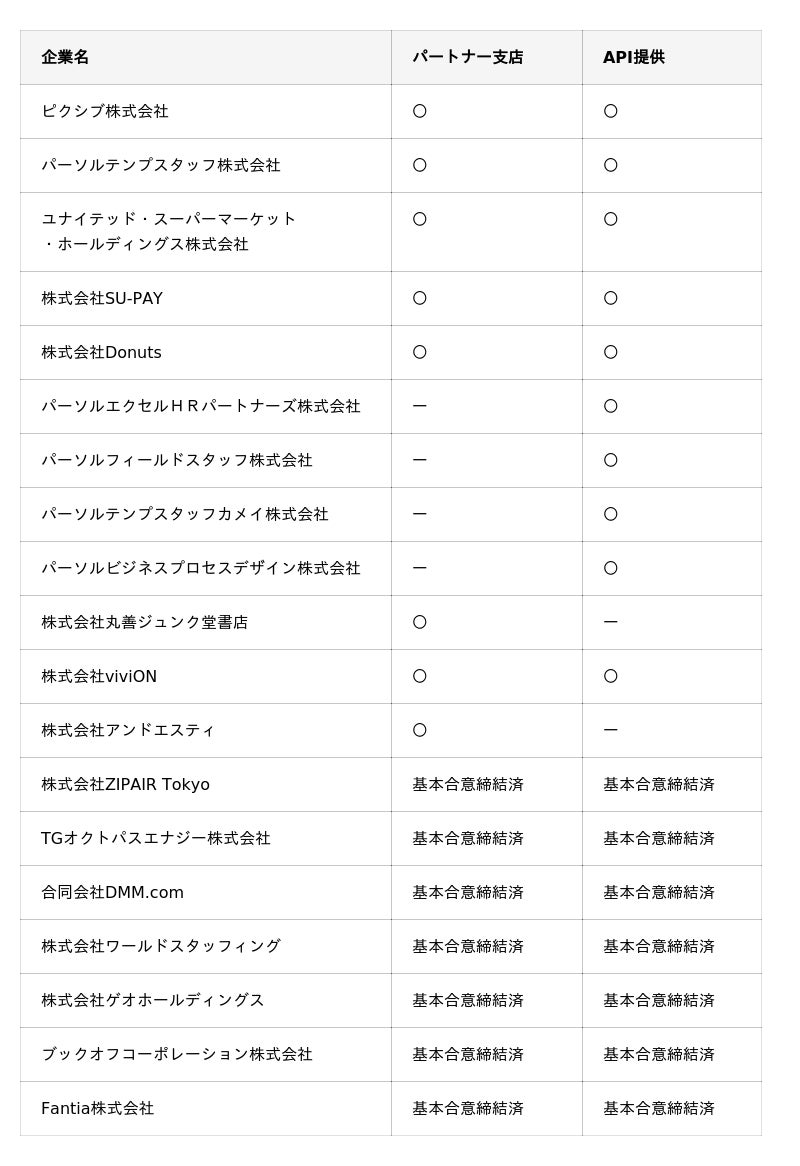This screenshot has width=800, height=1166.
Task: Click 基本合意締結済 in Fantia株式会社's API提供 column
Action: pyautogui.click(x=658, y=1108)
